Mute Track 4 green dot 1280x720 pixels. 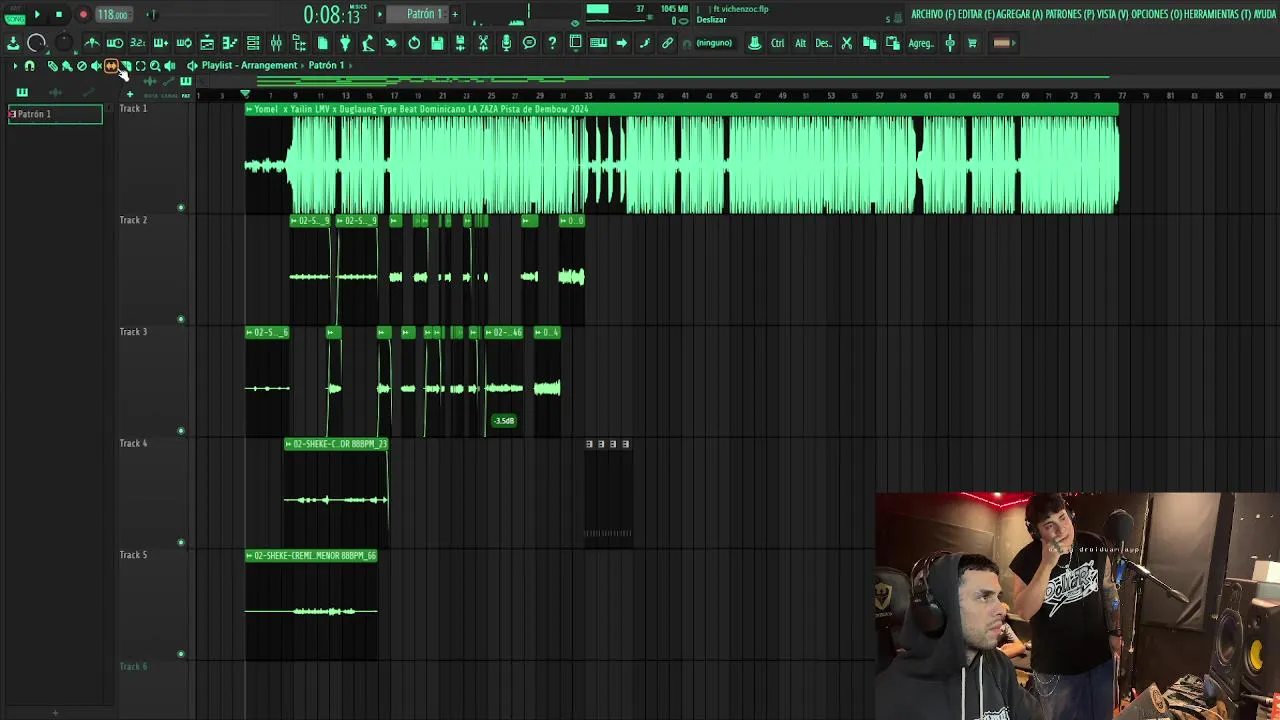pos(181,543)
